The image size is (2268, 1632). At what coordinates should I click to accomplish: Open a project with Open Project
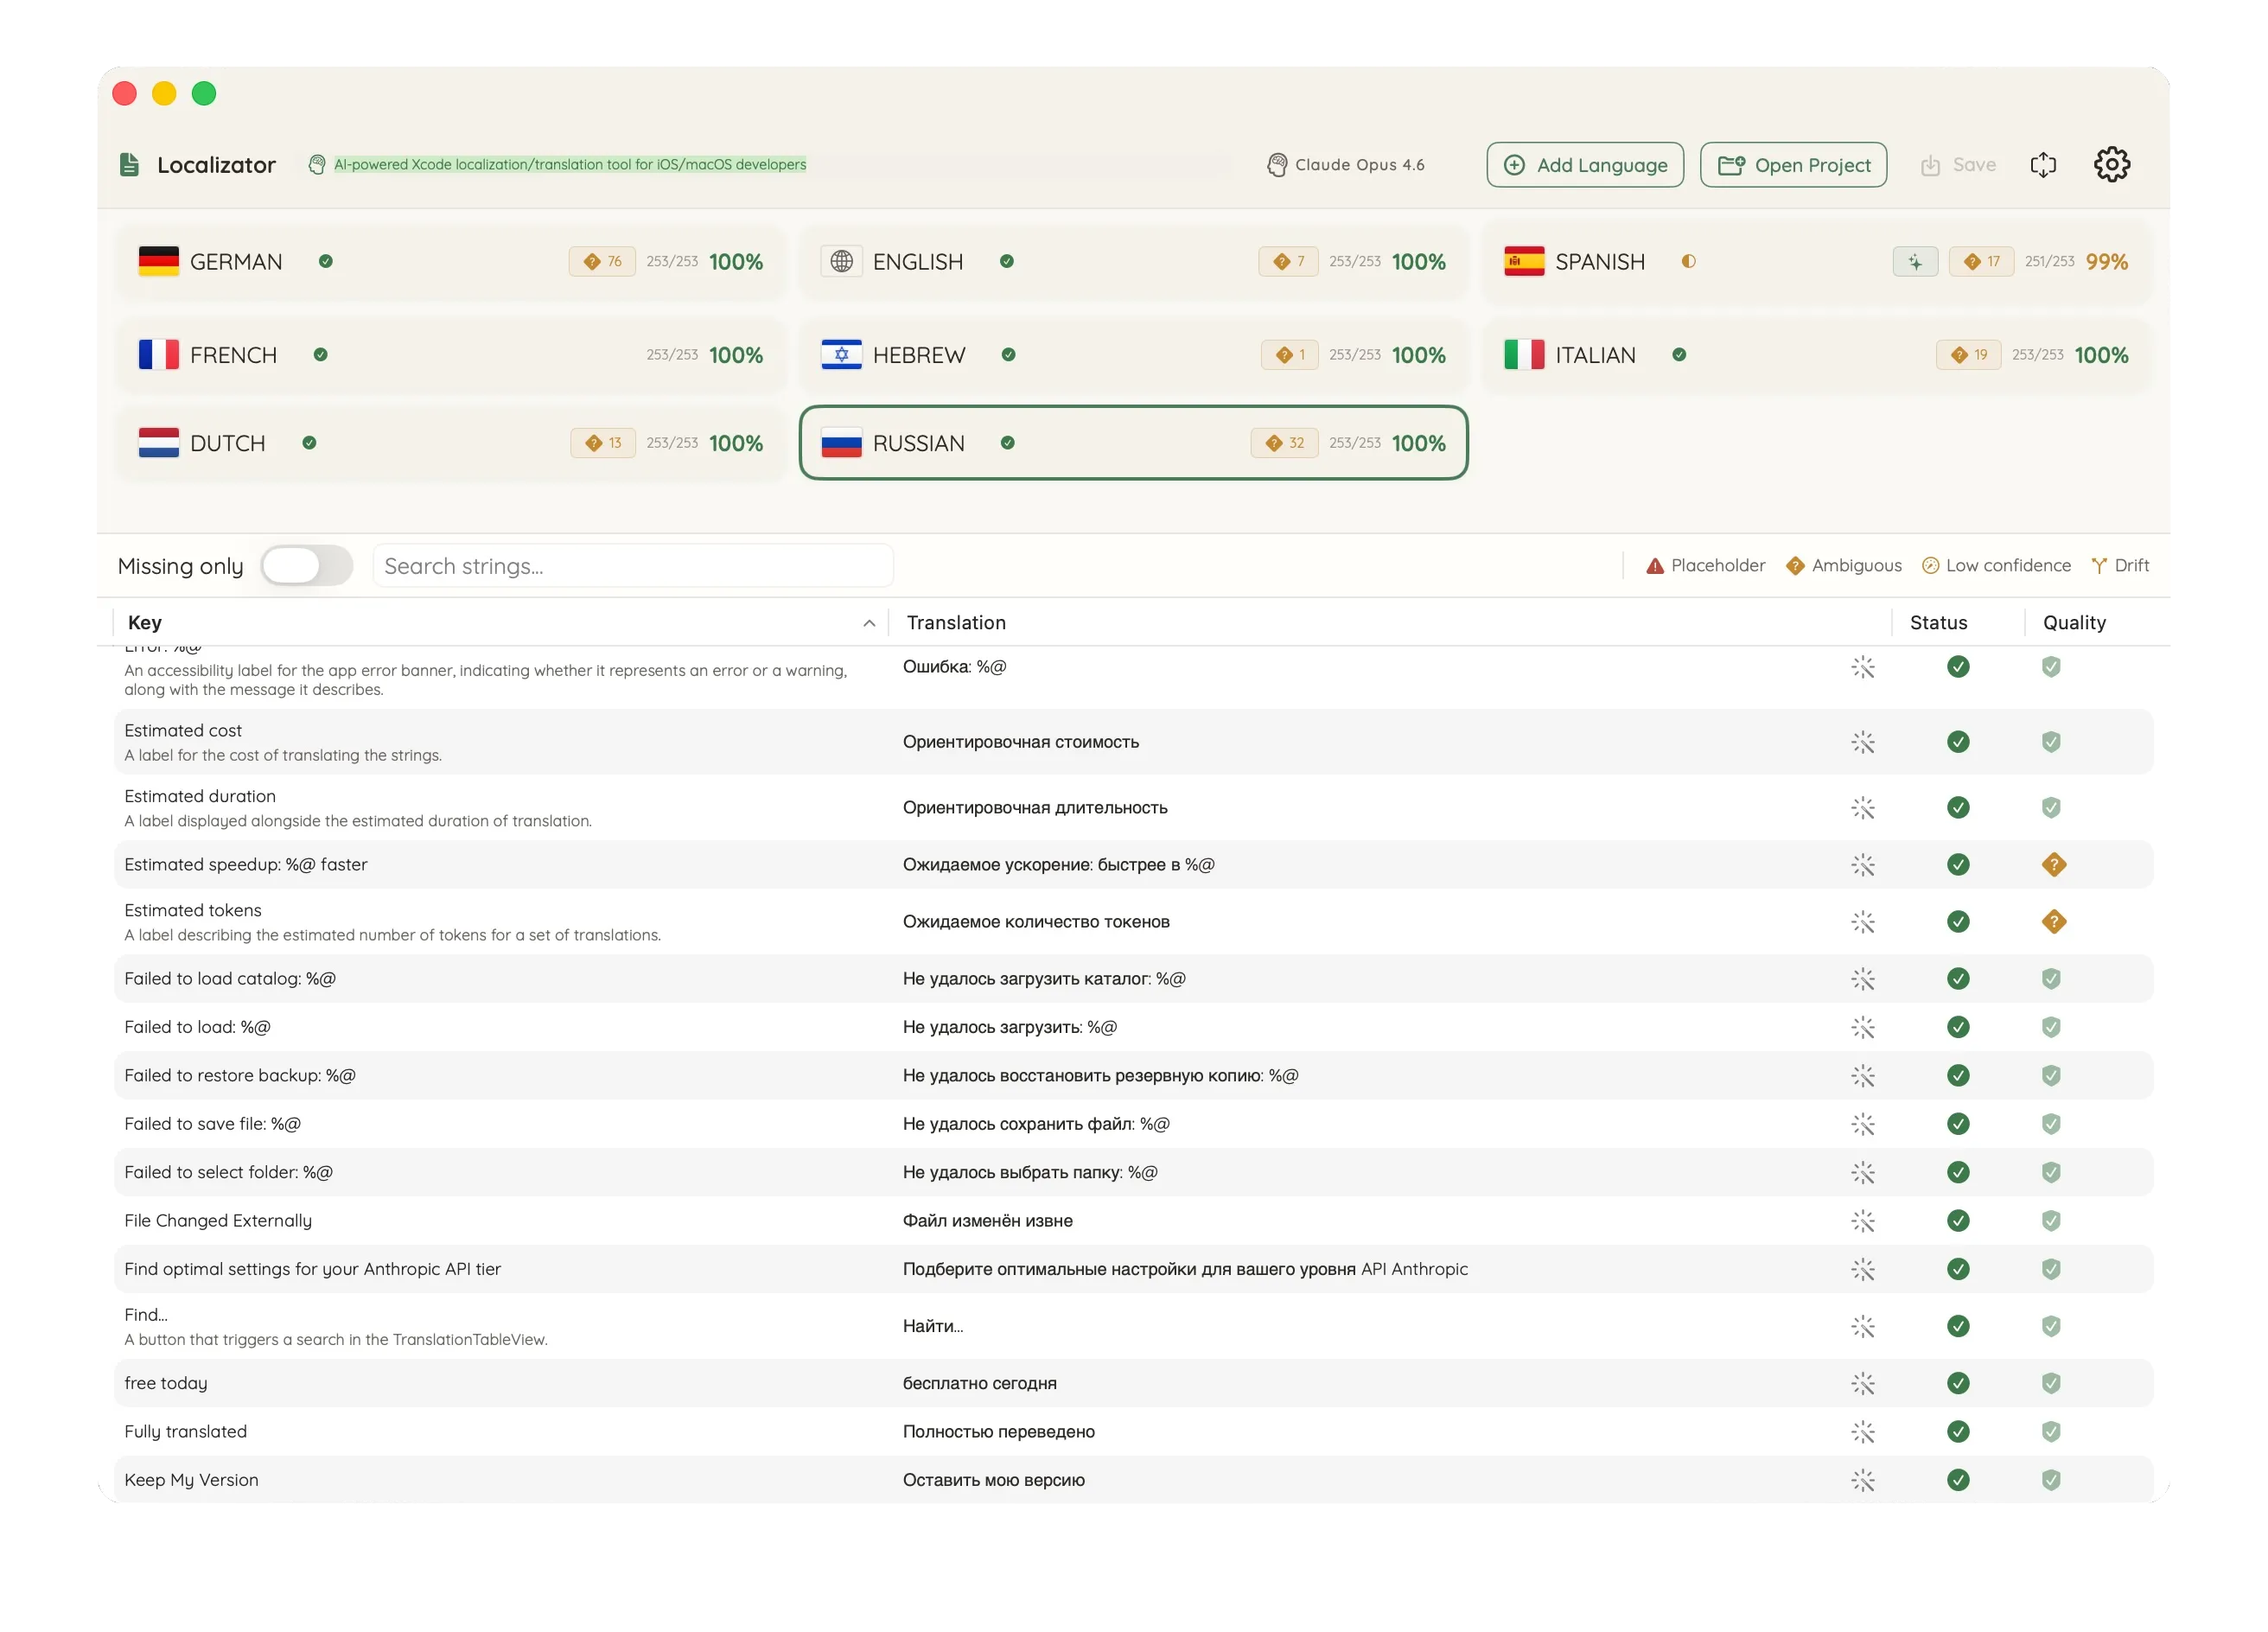click(x=1793, y=164)
